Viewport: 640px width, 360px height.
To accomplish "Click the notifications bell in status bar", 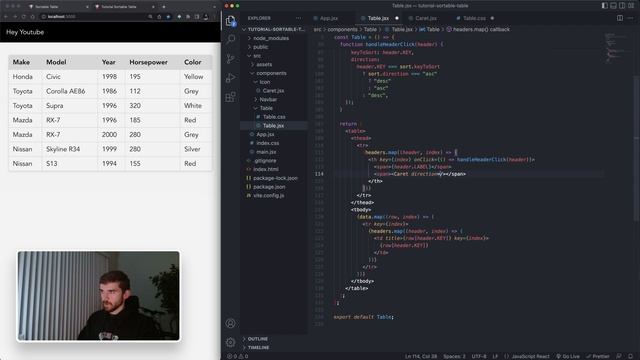I will [630, 356].
